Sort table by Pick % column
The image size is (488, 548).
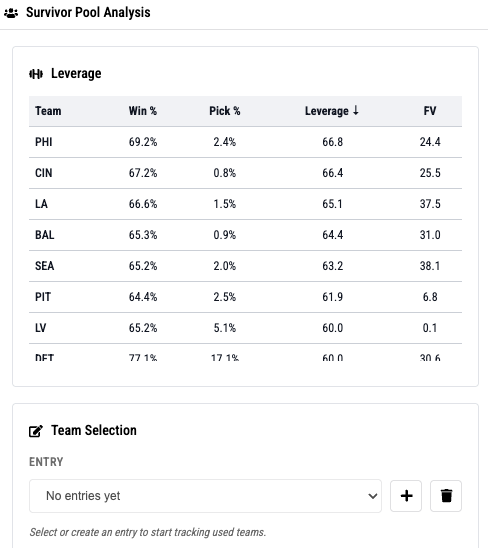(225, 111)
